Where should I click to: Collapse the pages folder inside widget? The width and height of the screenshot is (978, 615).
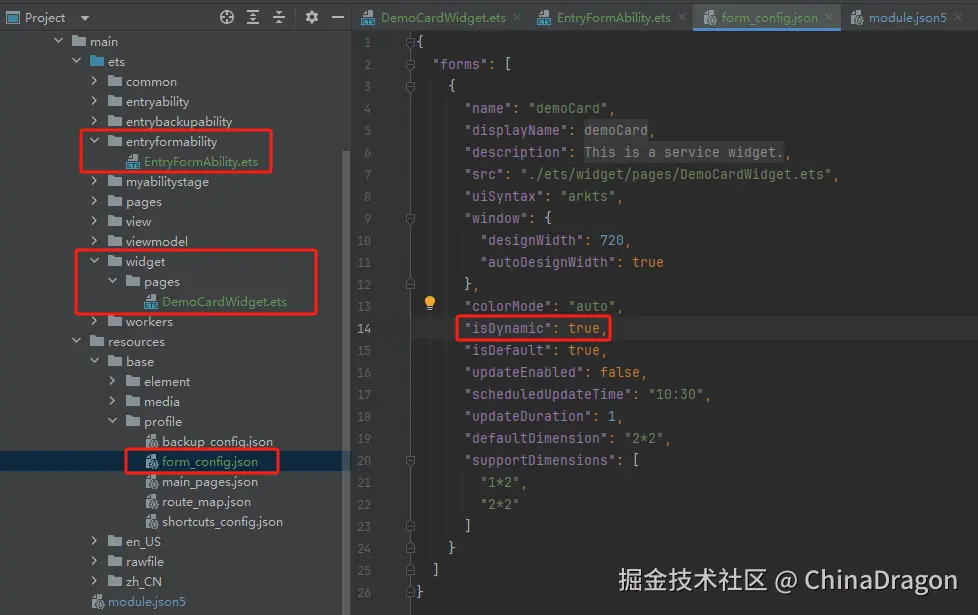113,280
